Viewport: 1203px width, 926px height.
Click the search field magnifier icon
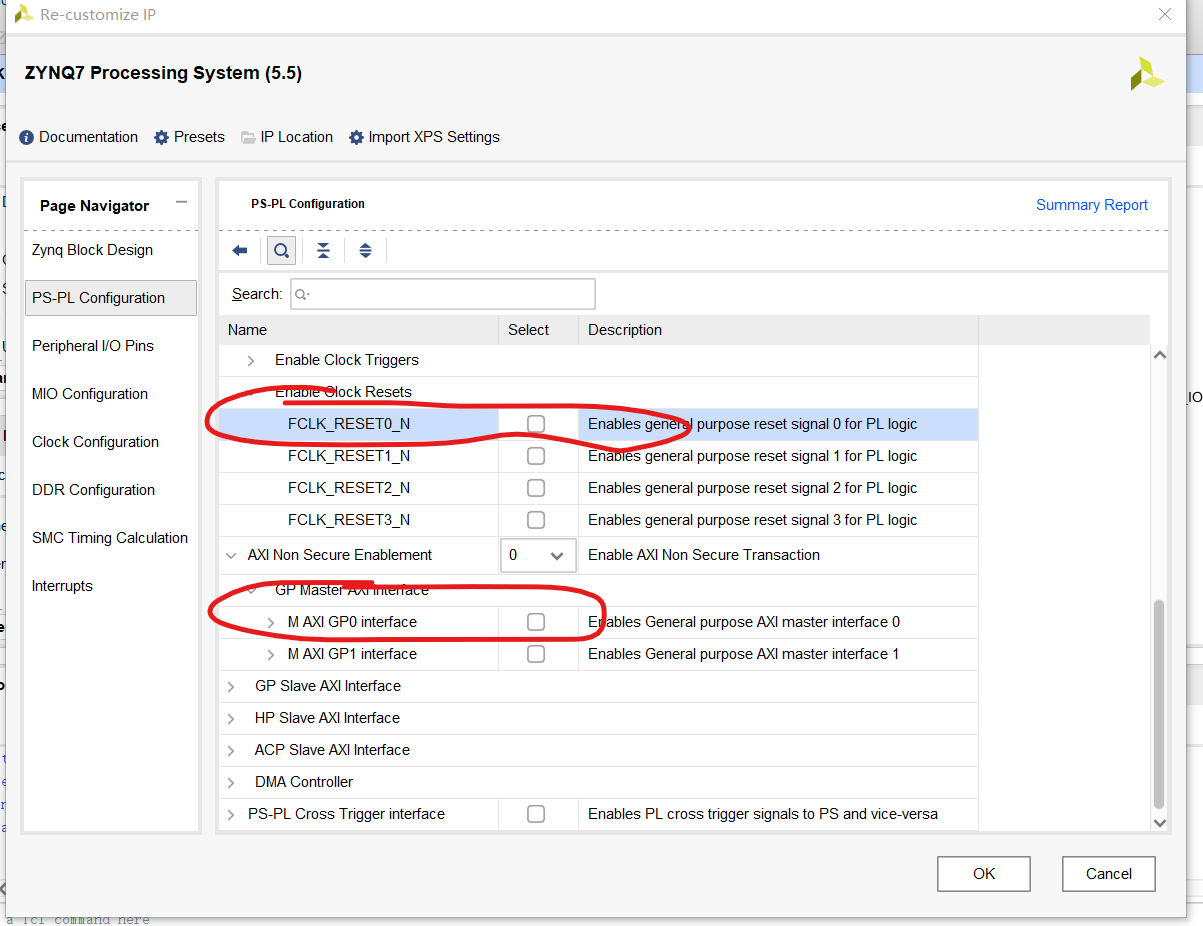[x=301, y=294]
